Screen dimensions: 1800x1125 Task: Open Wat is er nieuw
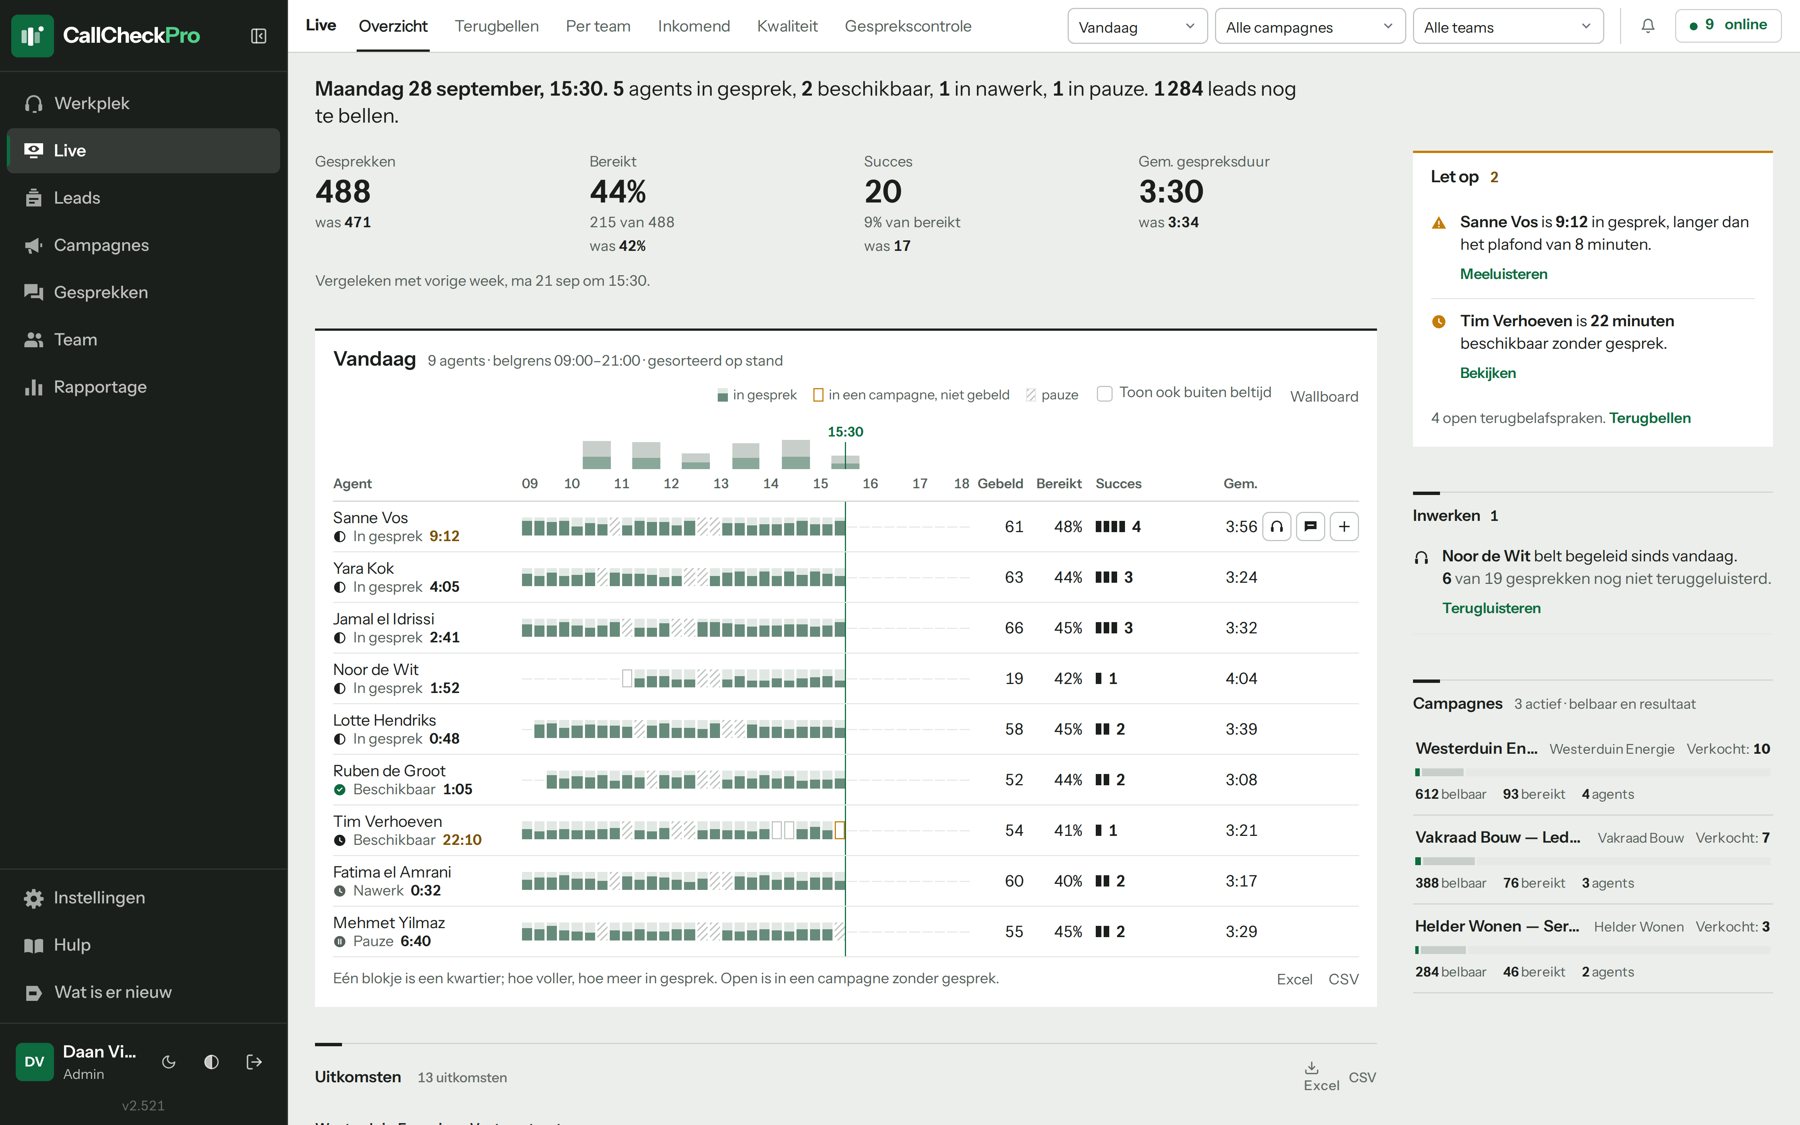coord(143,992)
